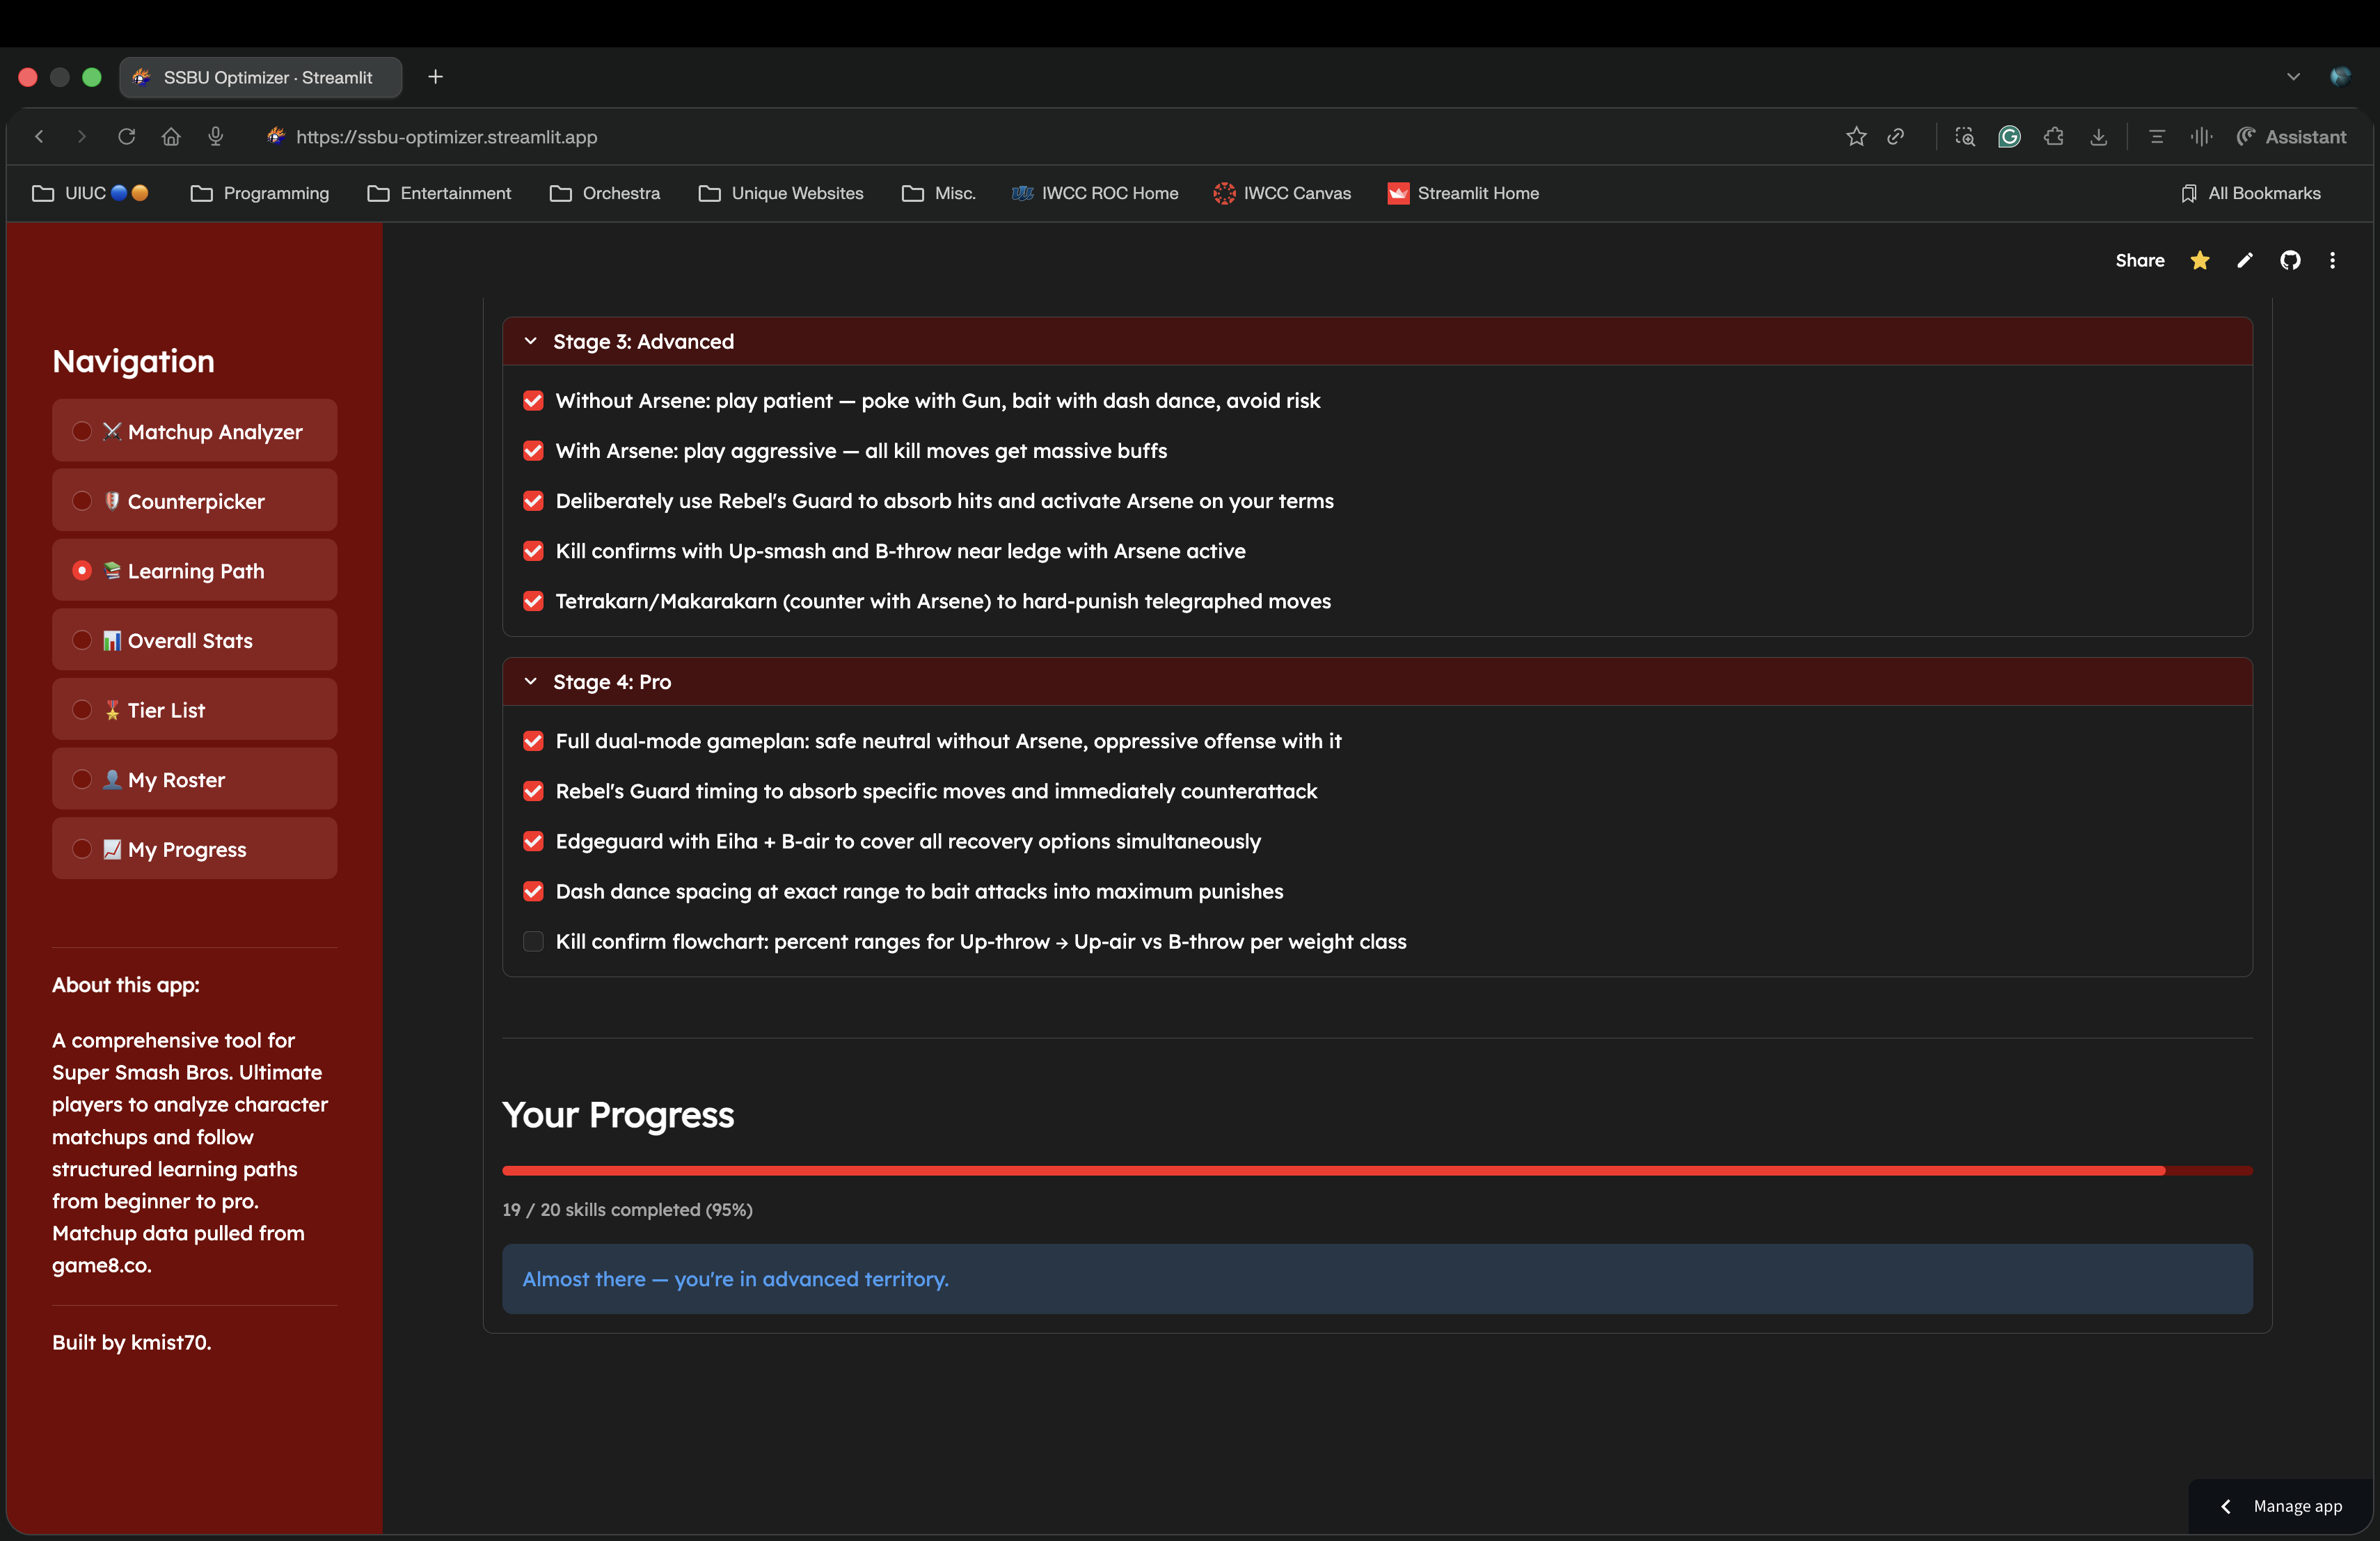Star this app with the yellow star

2200,260
